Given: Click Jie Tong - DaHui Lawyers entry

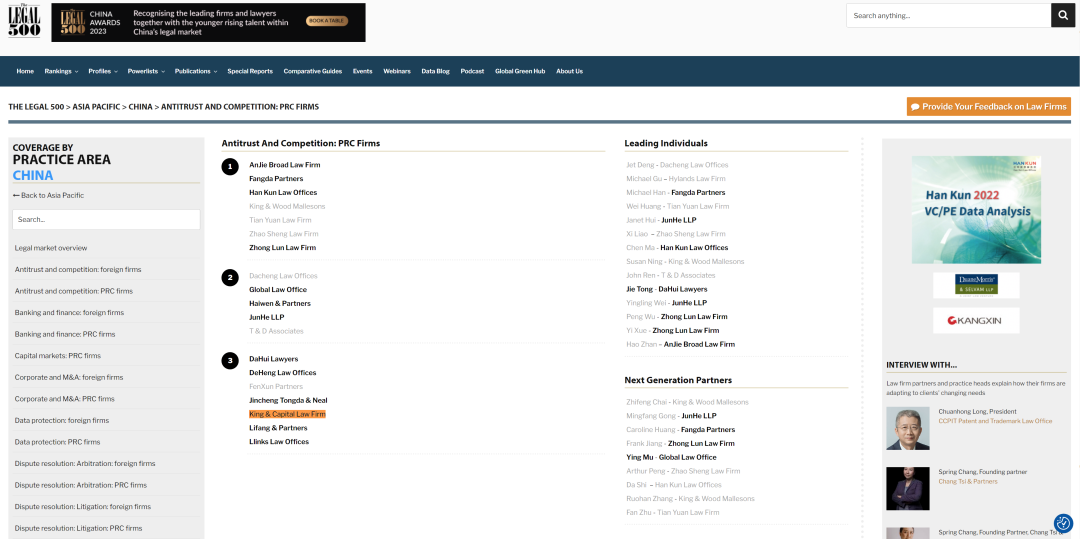Looking at the screenshot, I should tap(666, 289).
